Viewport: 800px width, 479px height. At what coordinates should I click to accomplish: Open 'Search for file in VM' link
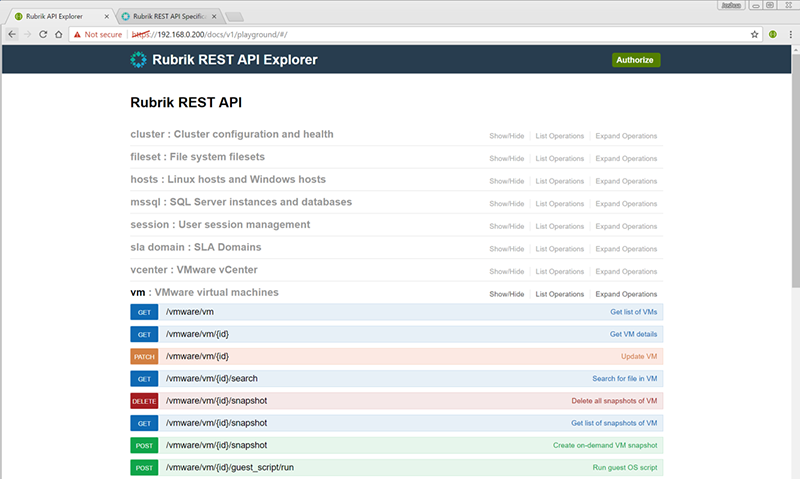click(x=624, y=379)
